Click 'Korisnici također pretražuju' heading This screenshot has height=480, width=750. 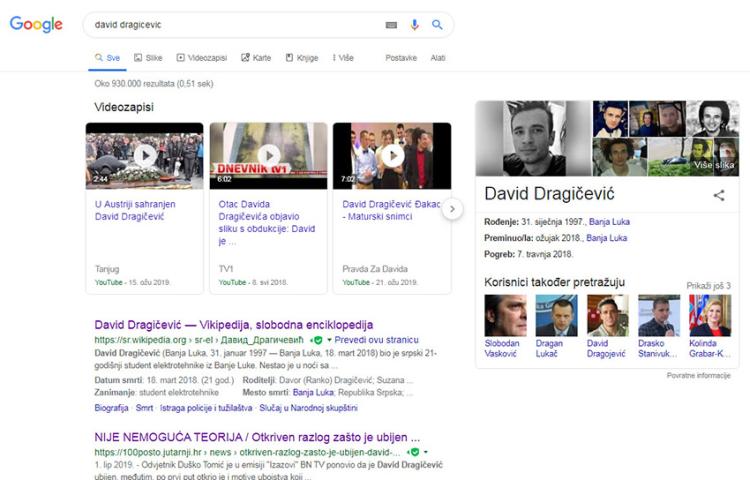tap(554, 283)
